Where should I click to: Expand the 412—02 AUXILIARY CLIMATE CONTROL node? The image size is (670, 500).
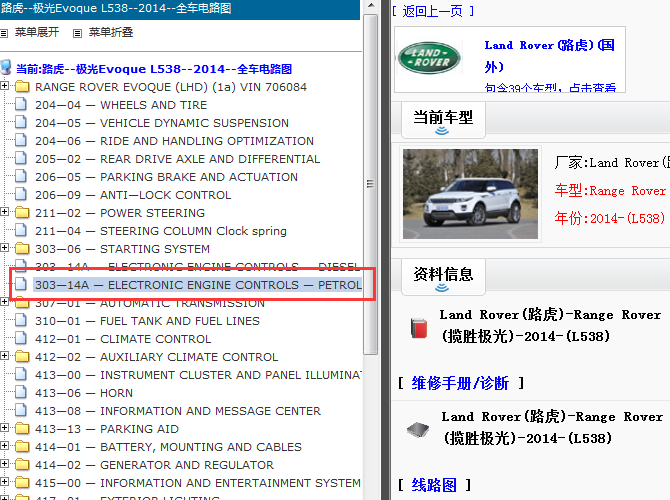pyautogui.click(x=4, y=355)
